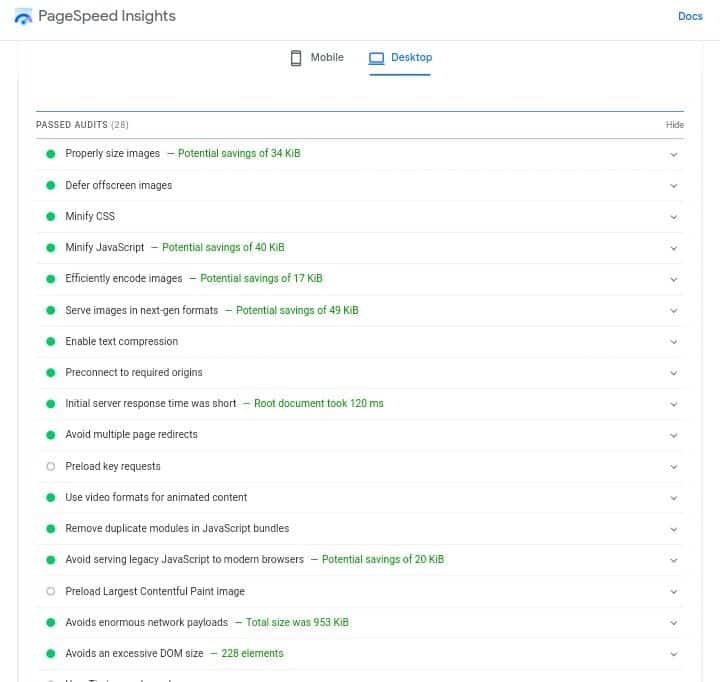Screen dimensions: 720x682
Task: Click the Potential savings of 17 KiB text
Action: [x=261, y=279]
